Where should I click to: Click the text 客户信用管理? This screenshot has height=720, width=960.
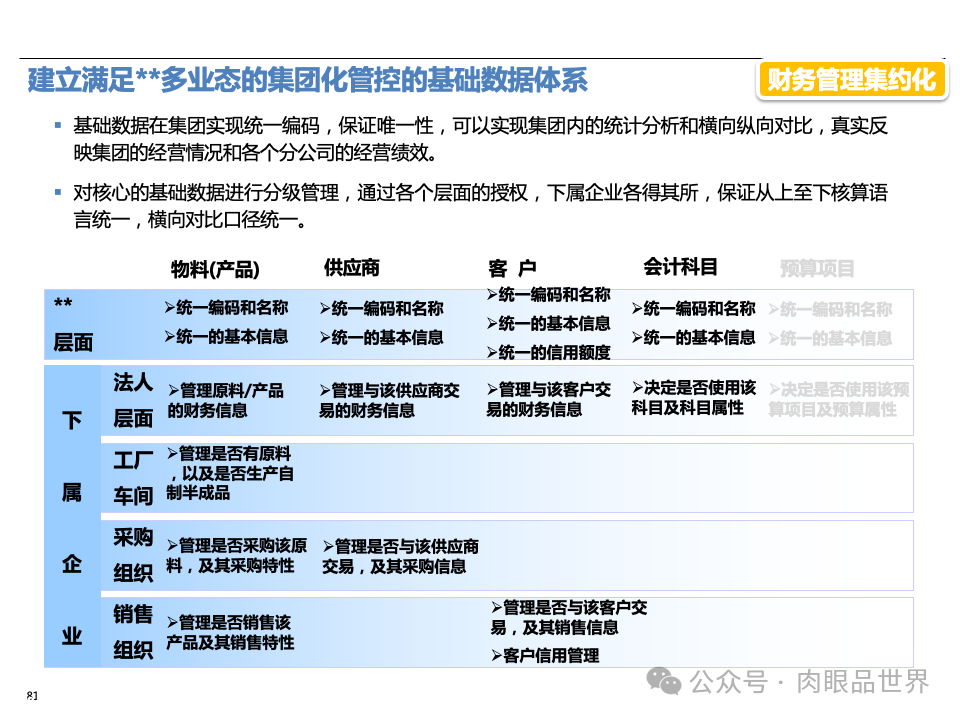[x=545, y=656]
